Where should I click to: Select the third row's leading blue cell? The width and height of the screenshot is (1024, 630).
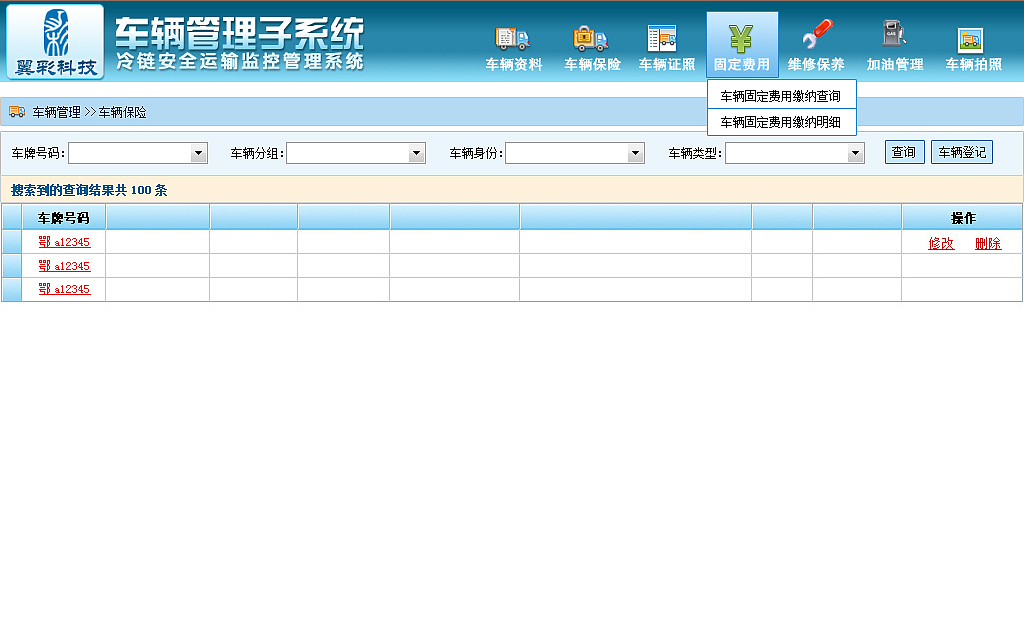[12, 290]
